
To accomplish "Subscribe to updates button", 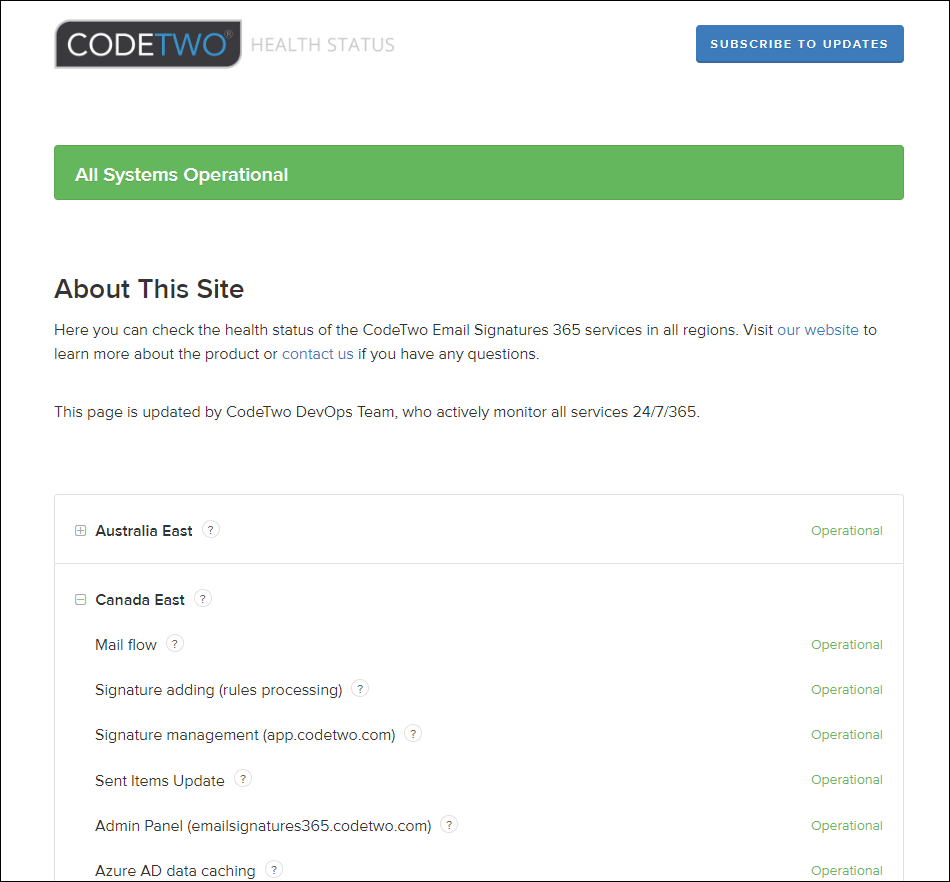I will (x=799, y=44).
